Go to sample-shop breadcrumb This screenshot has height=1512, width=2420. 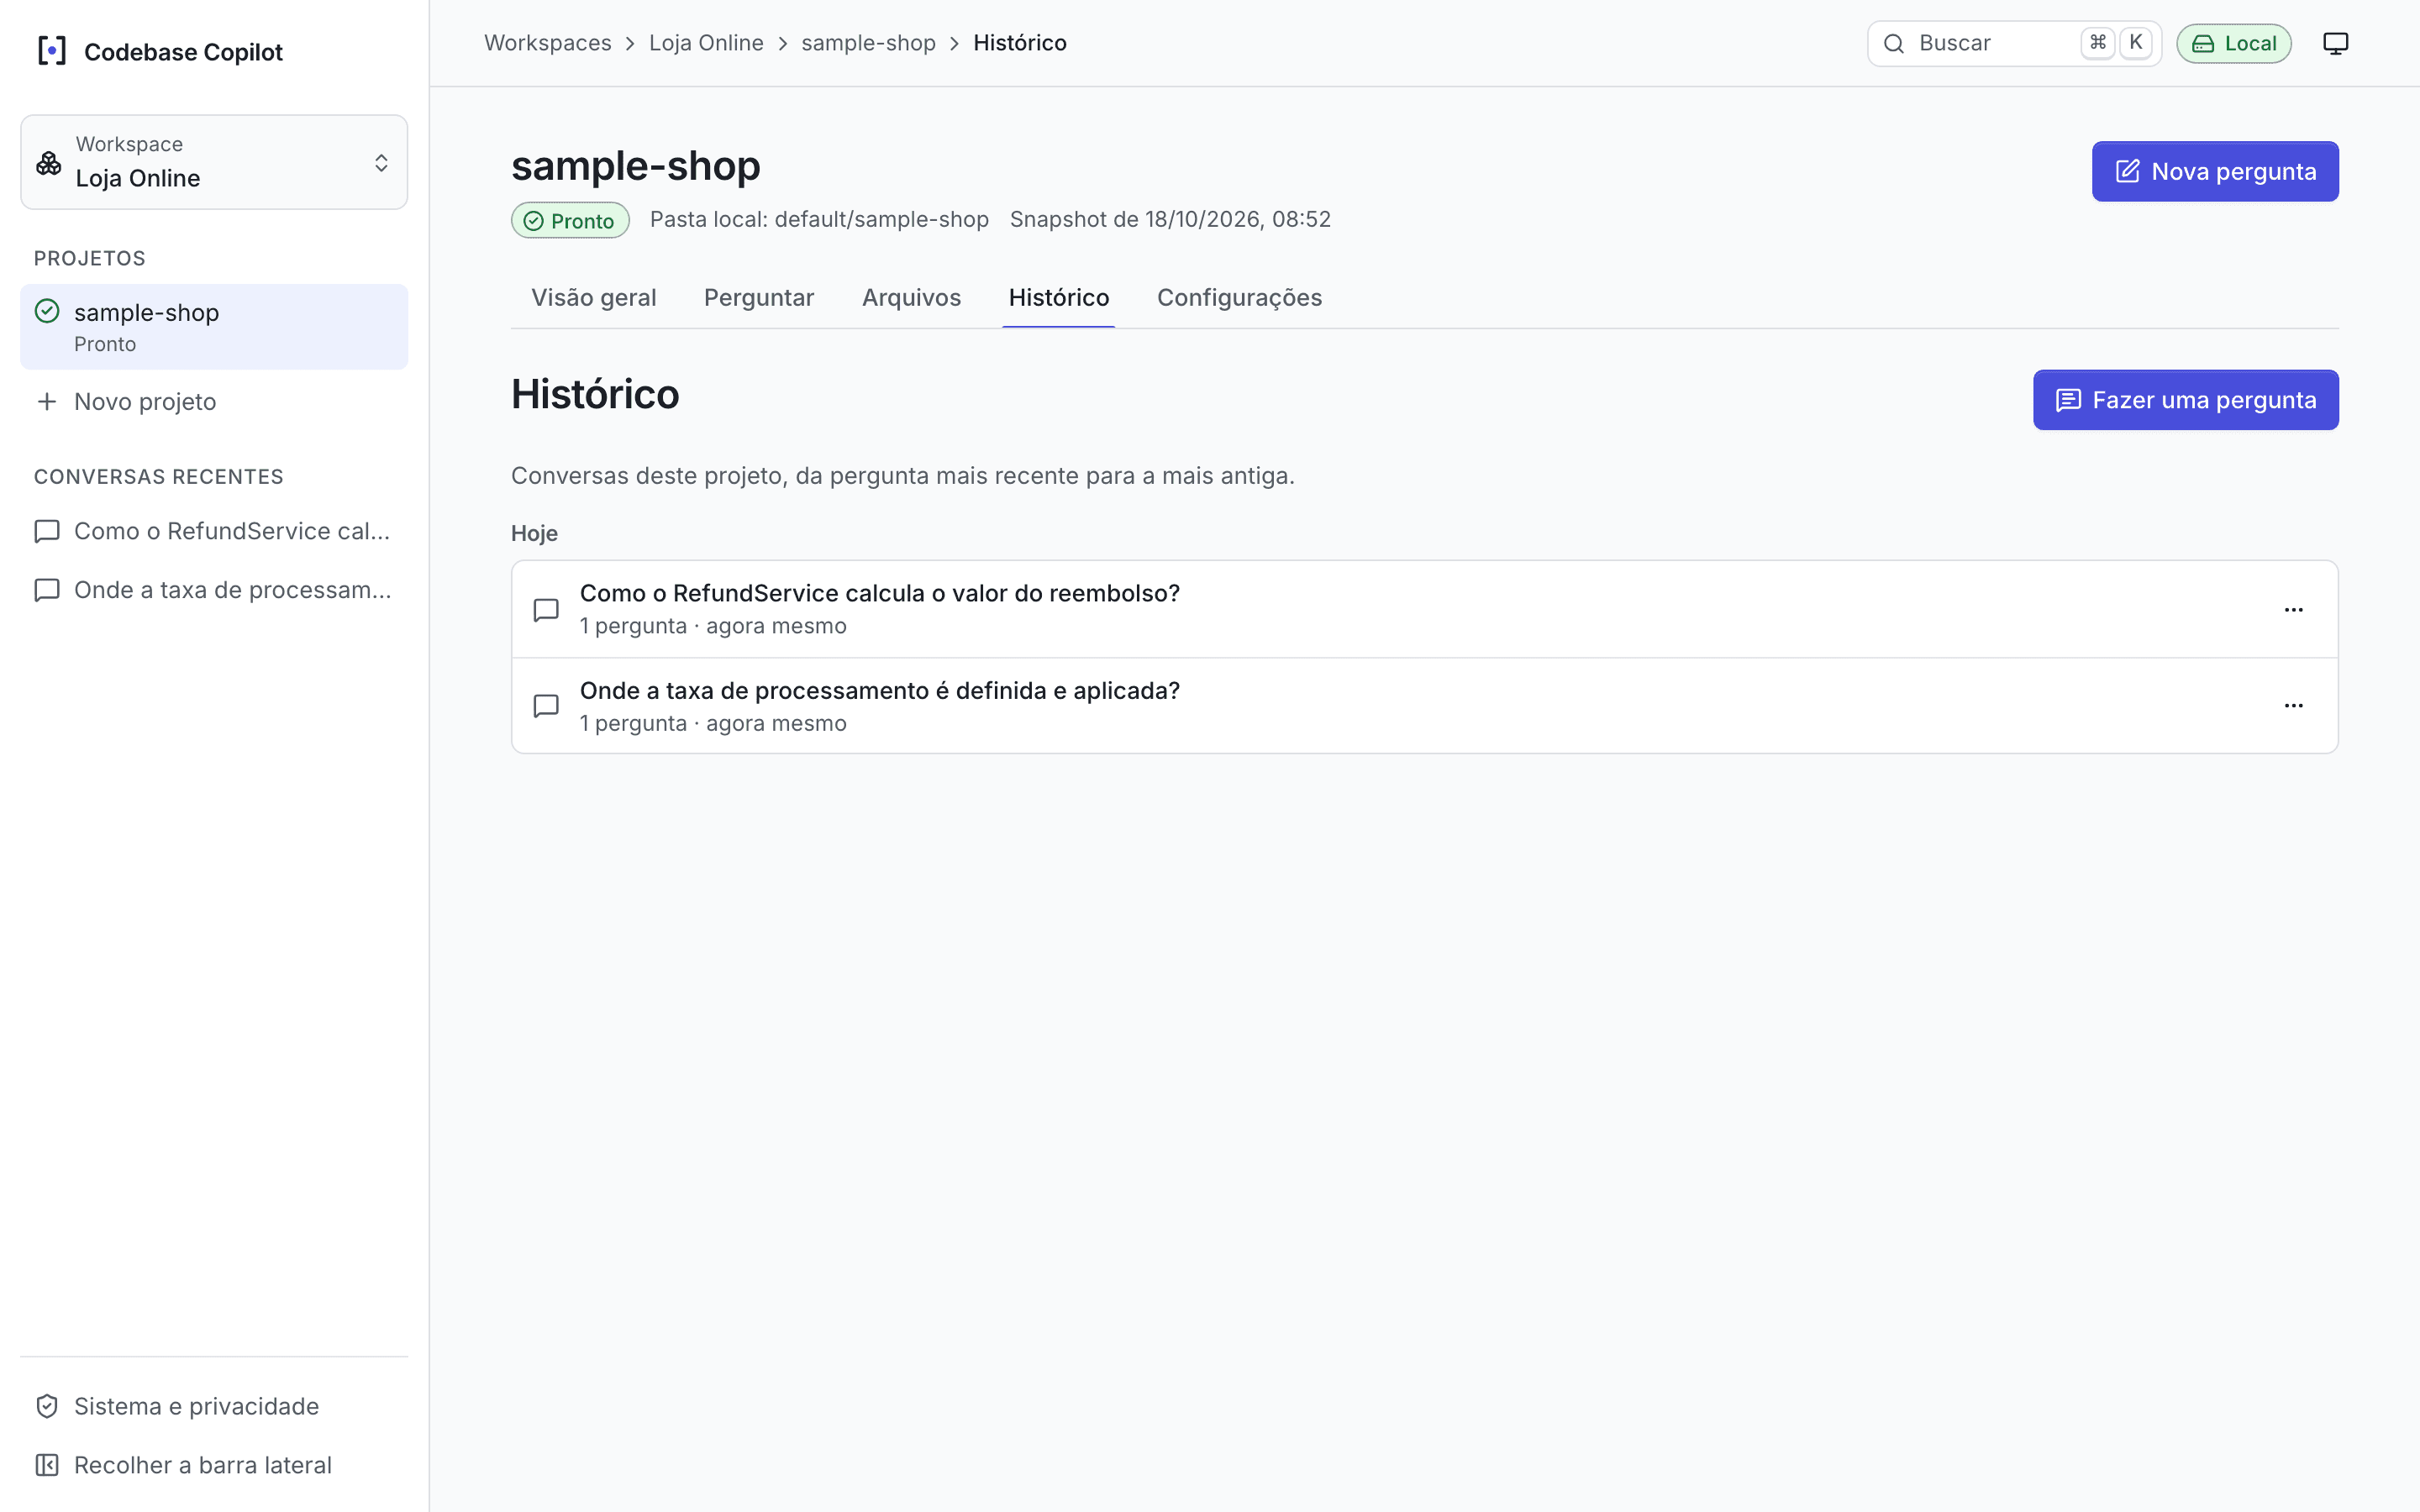tap(868, 43)
